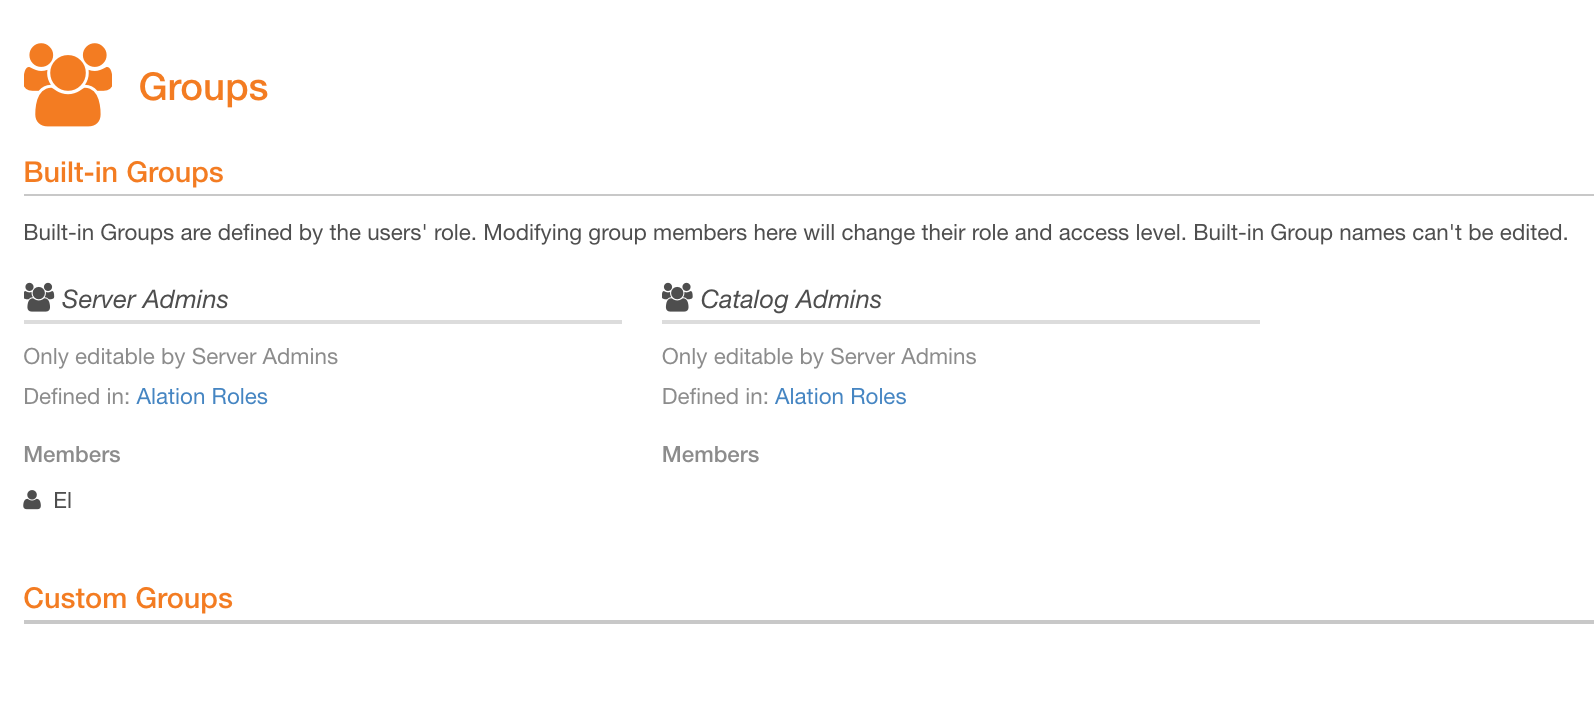The height and width of the screenshot is (728, 1594).
Task: Click 'Only editable by Server Admins' under Catalog Admins
Action: [819, 357]
